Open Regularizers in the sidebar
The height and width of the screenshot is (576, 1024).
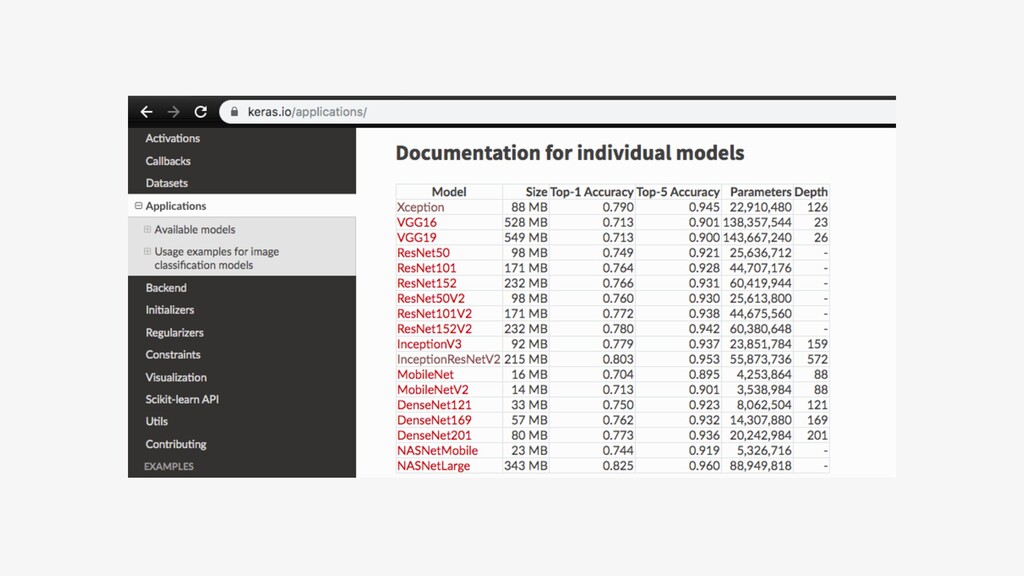(174, 332)
